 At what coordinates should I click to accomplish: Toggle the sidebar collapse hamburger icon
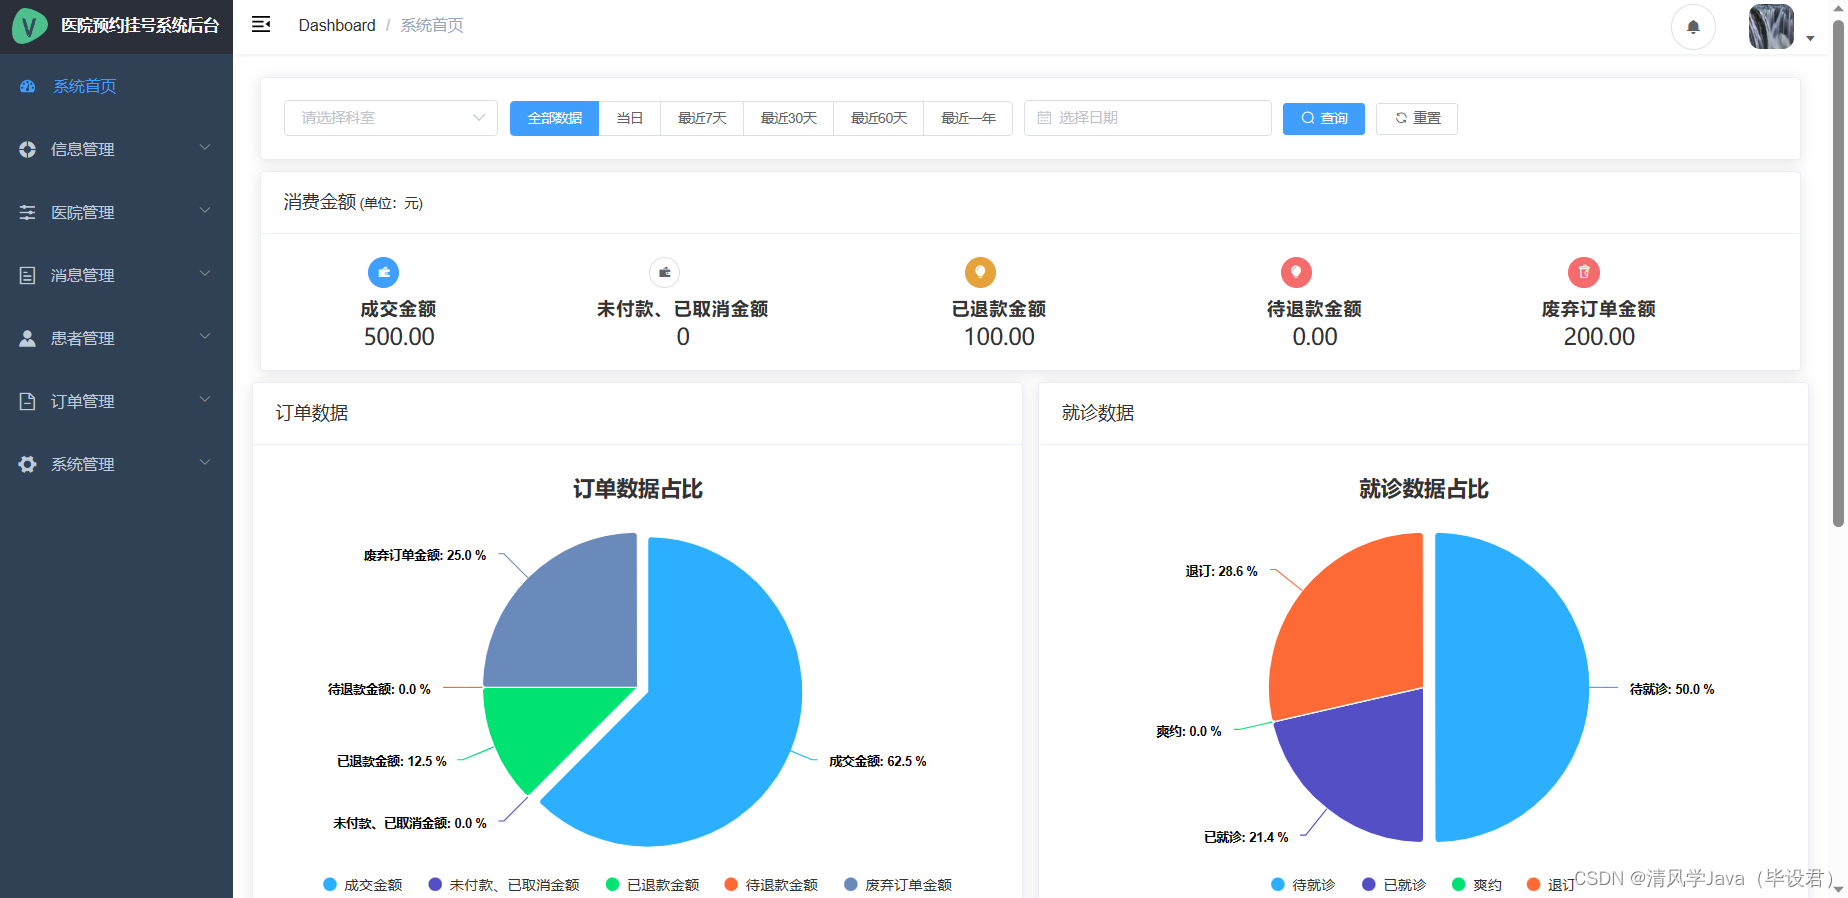[261, 25]
